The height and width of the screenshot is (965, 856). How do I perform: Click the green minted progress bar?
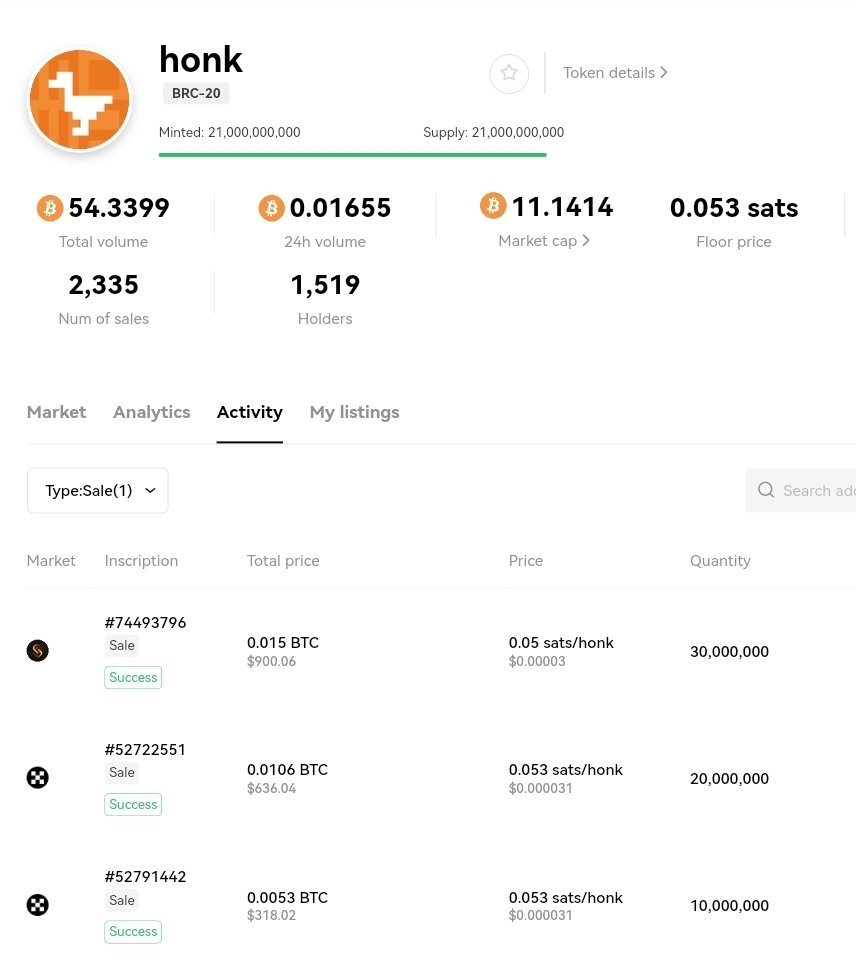pos(353,154)
